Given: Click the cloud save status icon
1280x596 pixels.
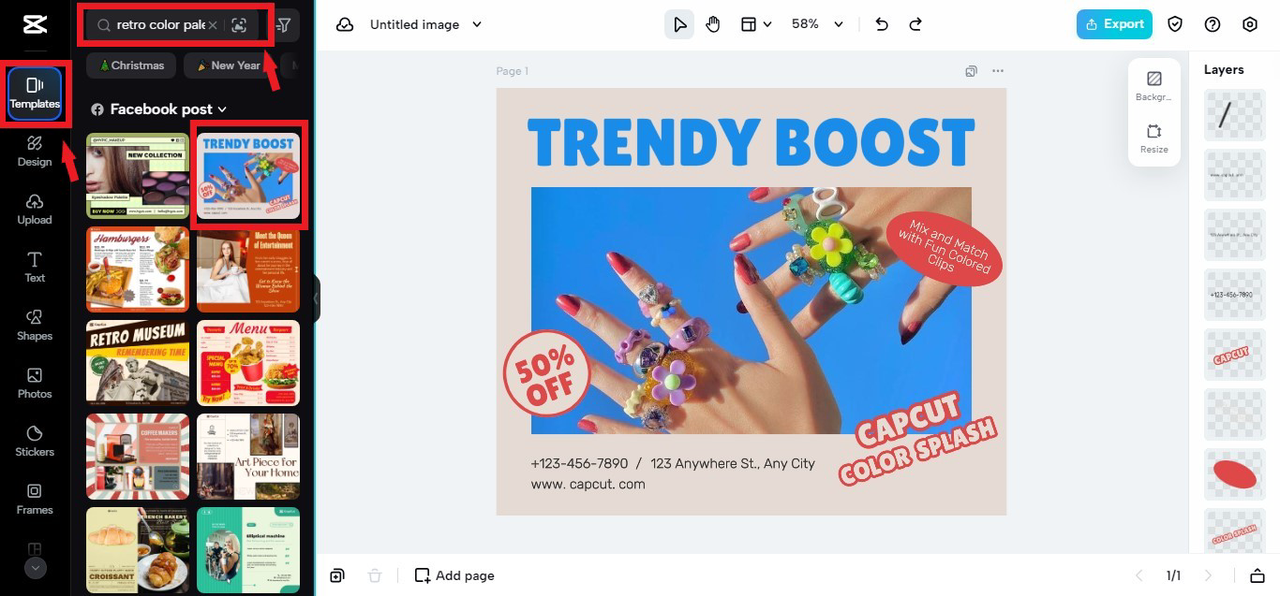Looking at the screenshot, I should tap(345, 24).
